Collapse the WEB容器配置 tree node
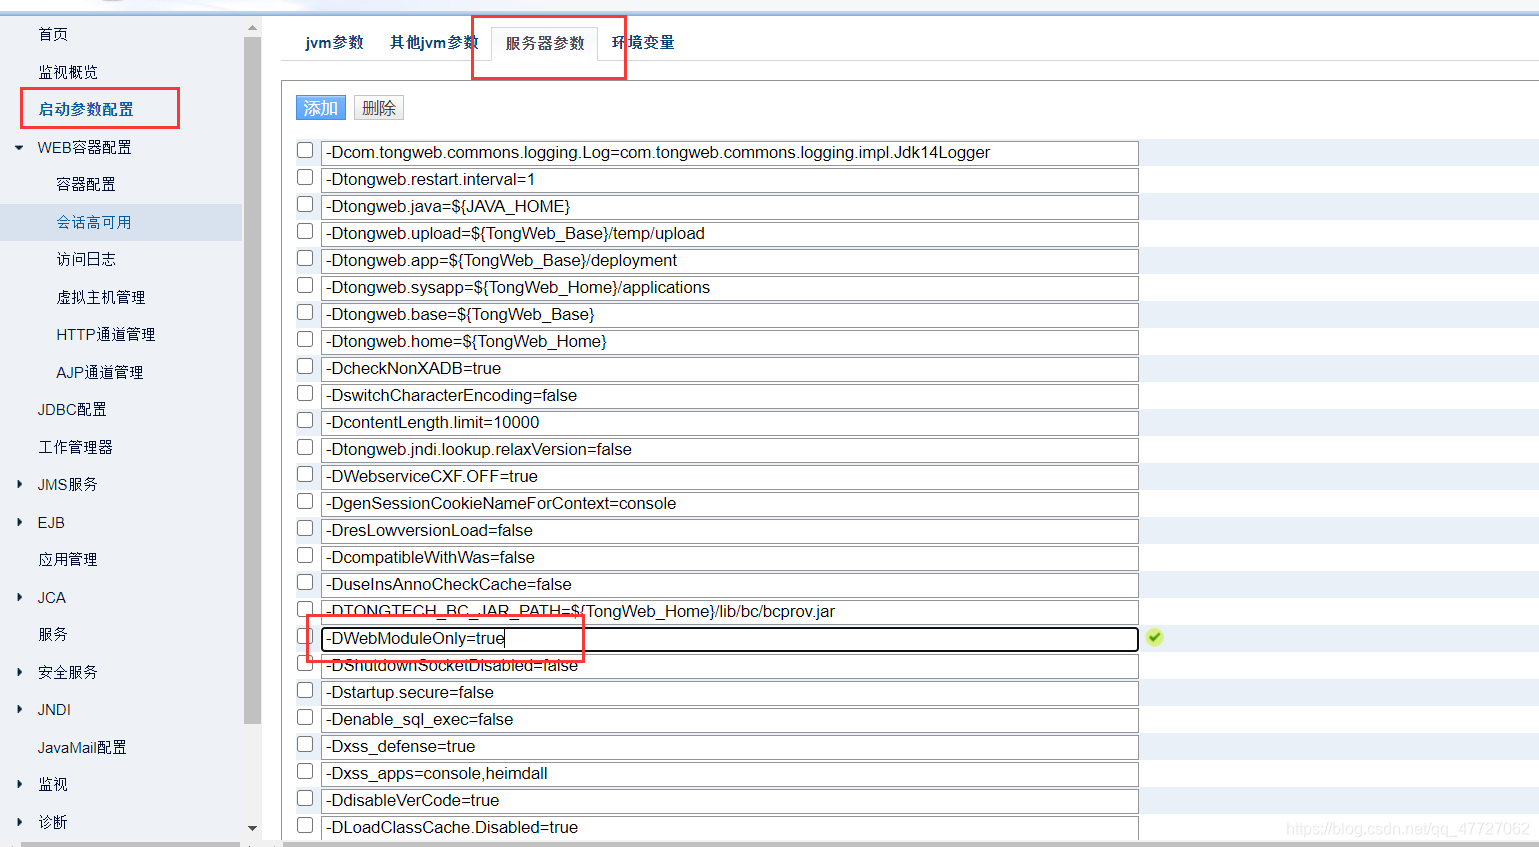Image resolution: width=1539 pixels, height=847 pixels. [x=19, y=147]
